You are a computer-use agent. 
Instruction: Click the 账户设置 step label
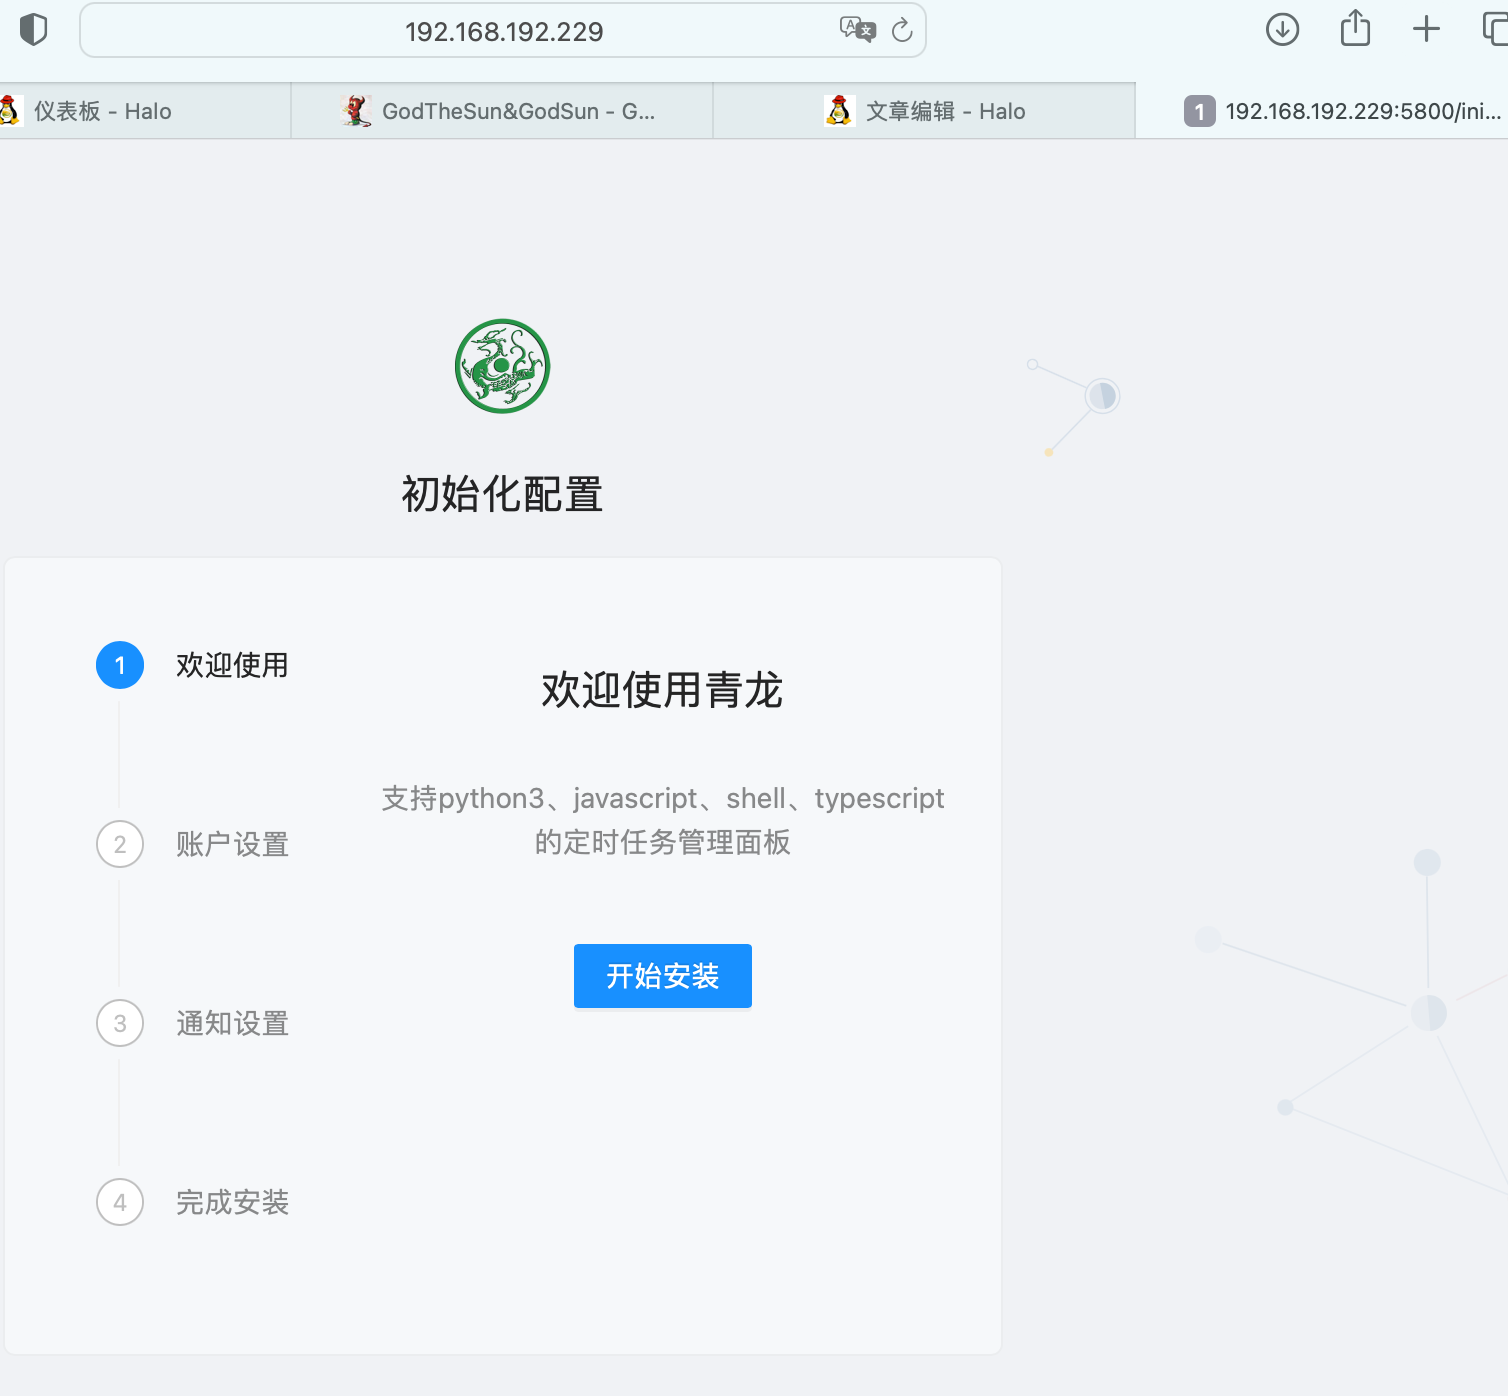coord(232,844)
